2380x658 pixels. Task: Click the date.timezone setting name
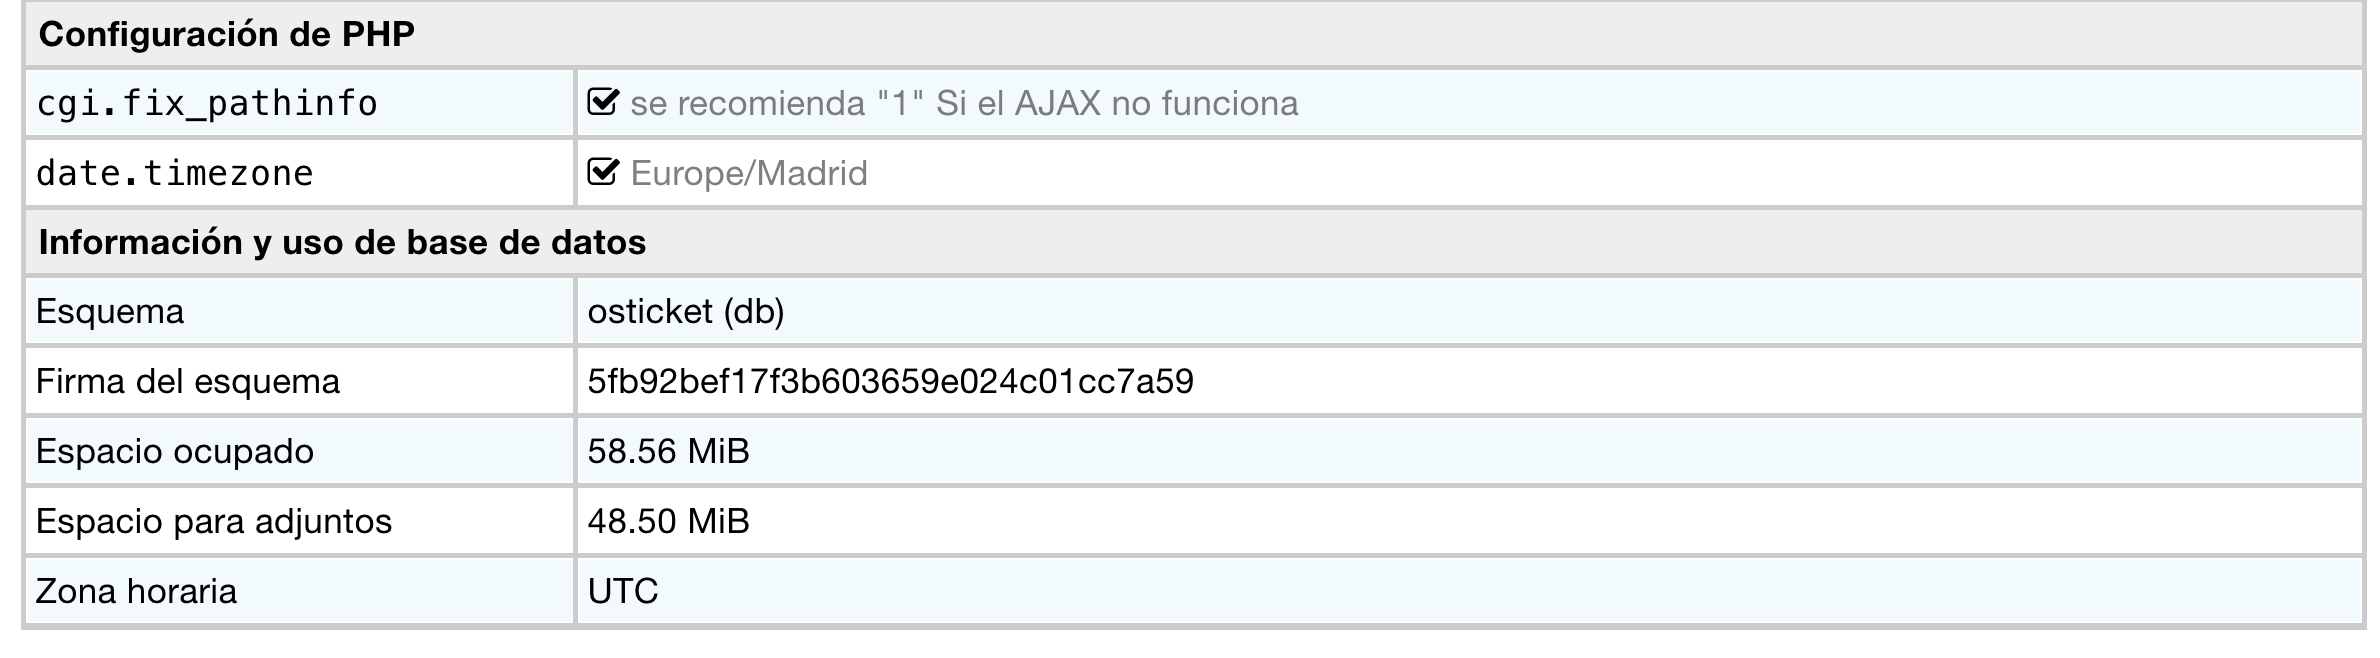click(175, 174)
